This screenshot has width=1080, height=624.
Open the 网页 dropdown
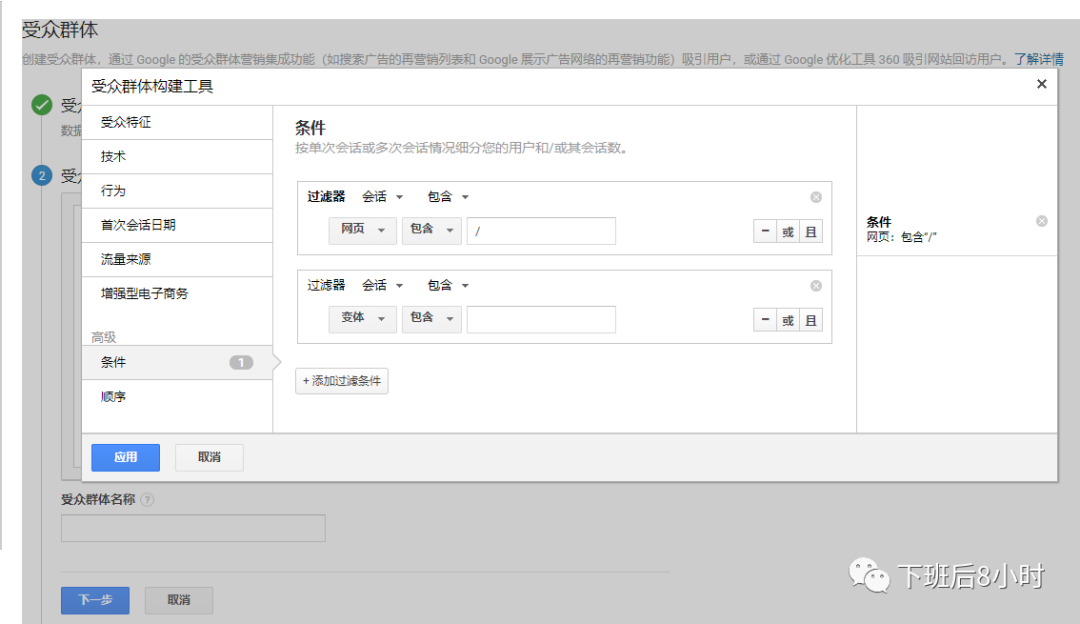click(362, 231)
